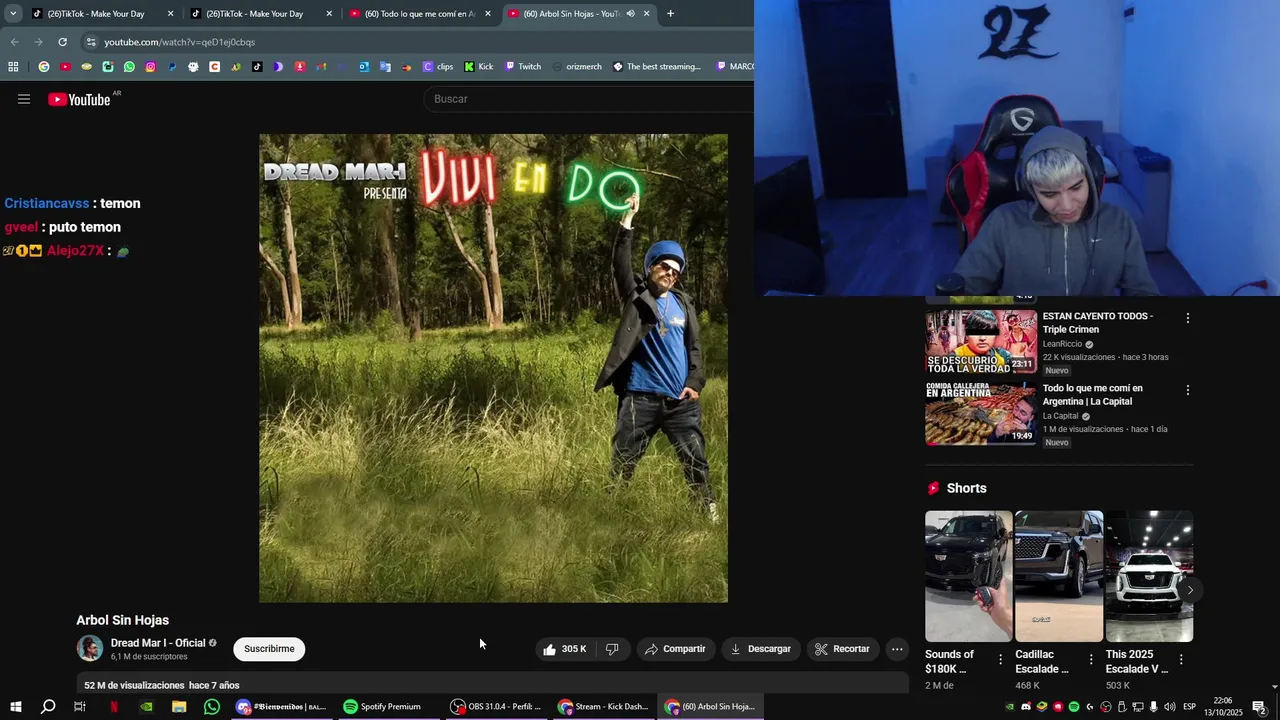Screen dimensions: 1280x720
Task: Open Windows Task View
Action: point(80,707)
